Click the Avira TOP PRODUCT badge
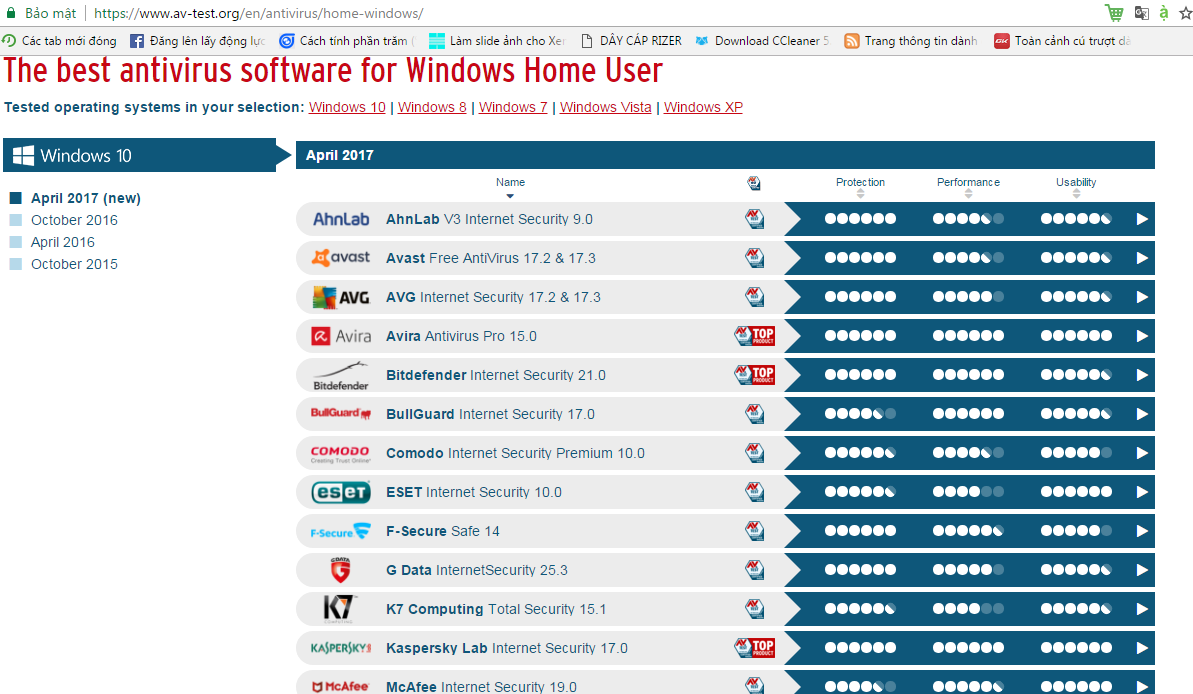 coord(754,336)
